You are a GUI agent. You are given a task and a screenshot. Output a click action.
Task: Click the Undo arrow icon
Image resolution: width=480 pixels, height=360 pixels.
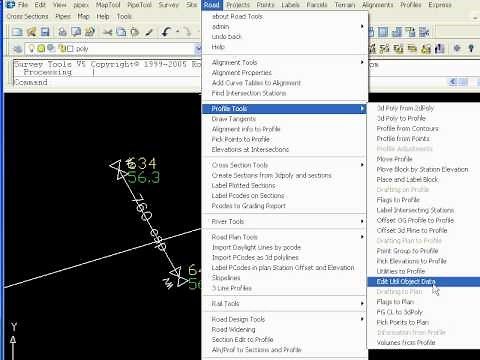[166, 32]
